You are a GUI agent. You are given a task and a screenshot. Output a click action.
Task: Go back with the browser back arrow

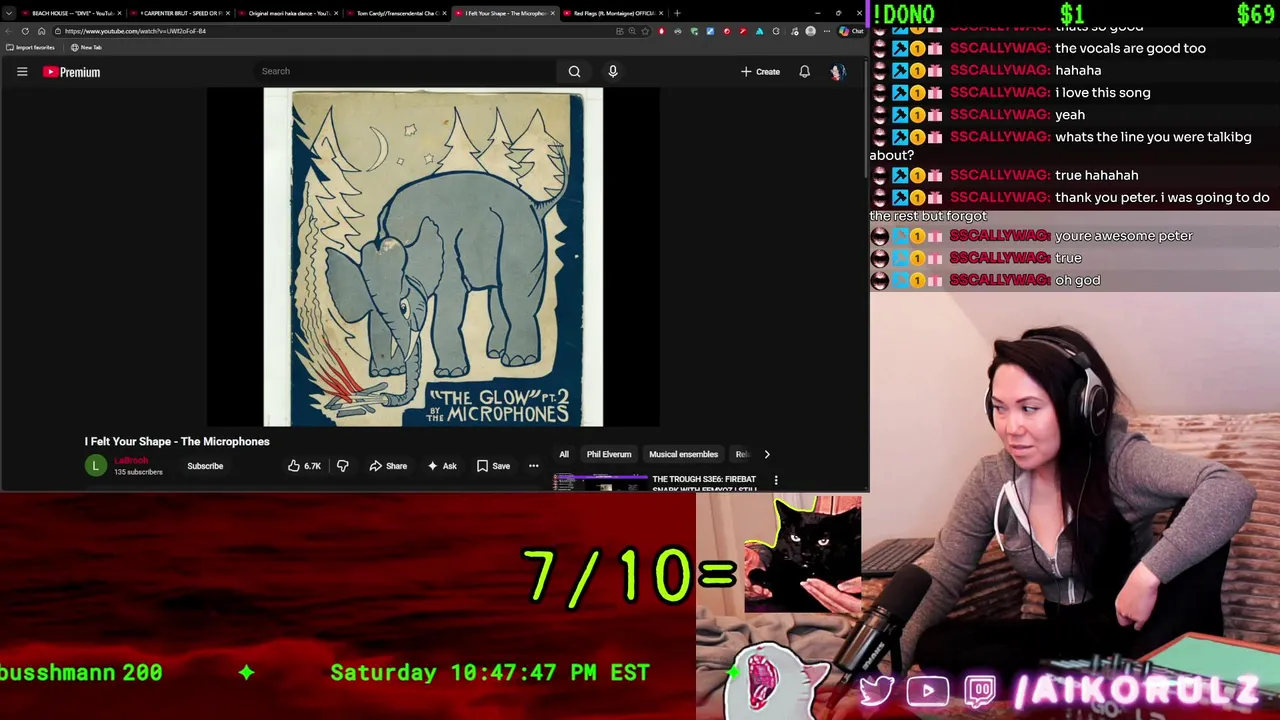pos(9,31)
